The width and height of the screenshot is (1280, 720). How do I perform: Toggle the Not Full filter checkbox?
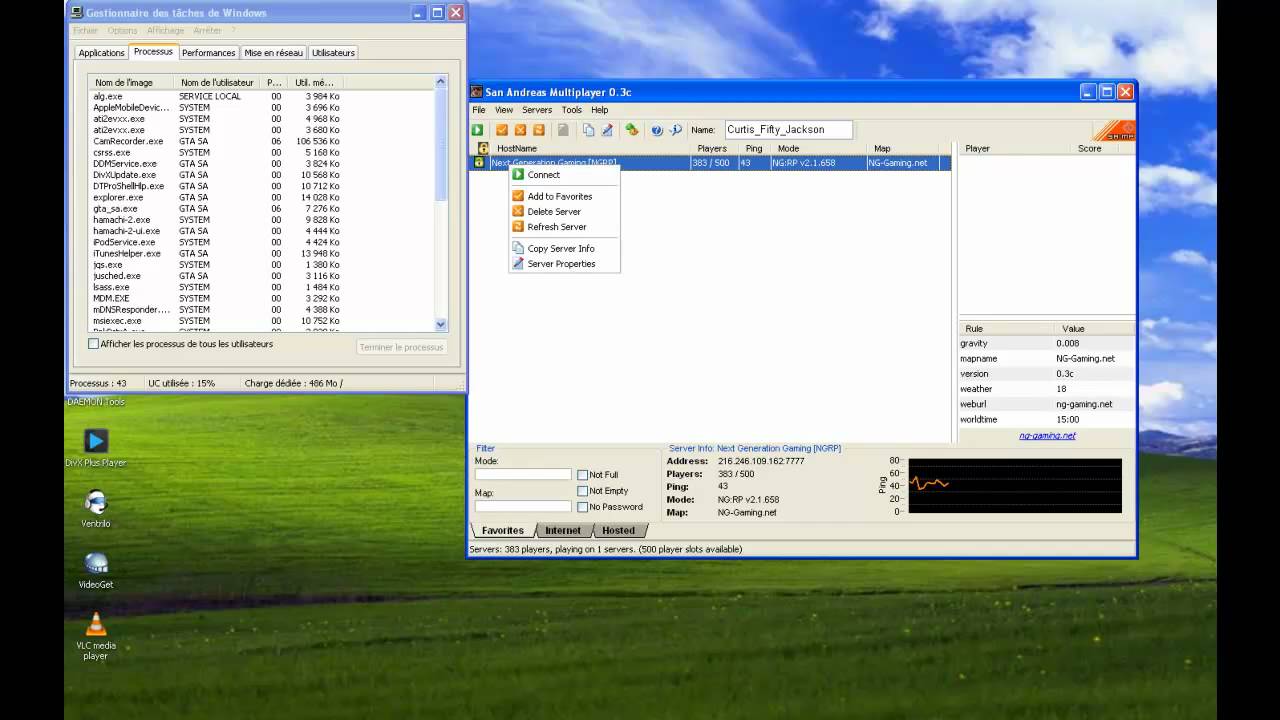click(583, 475)
